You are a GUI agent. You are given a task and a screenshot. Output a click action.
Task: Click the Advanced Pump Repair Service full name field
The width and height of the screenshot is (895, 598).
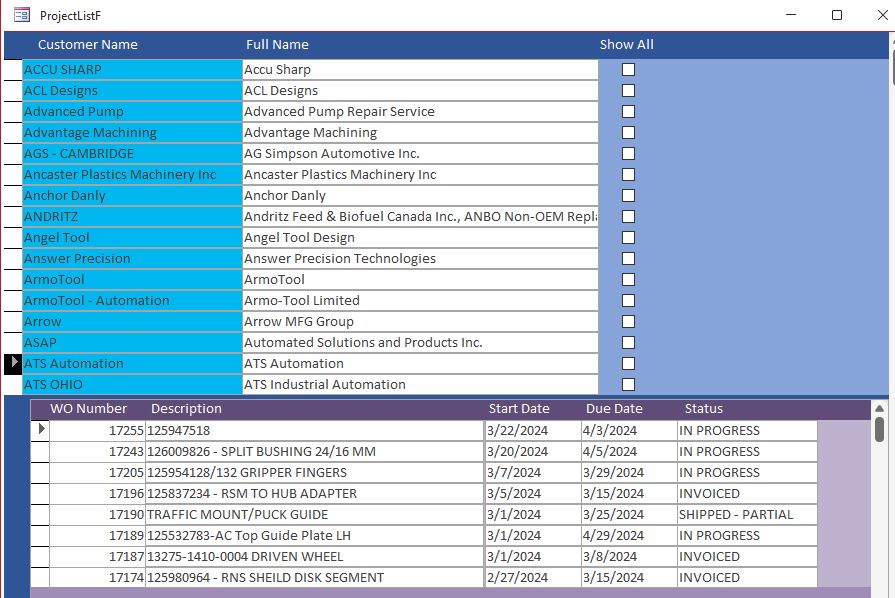click(420, 112)
